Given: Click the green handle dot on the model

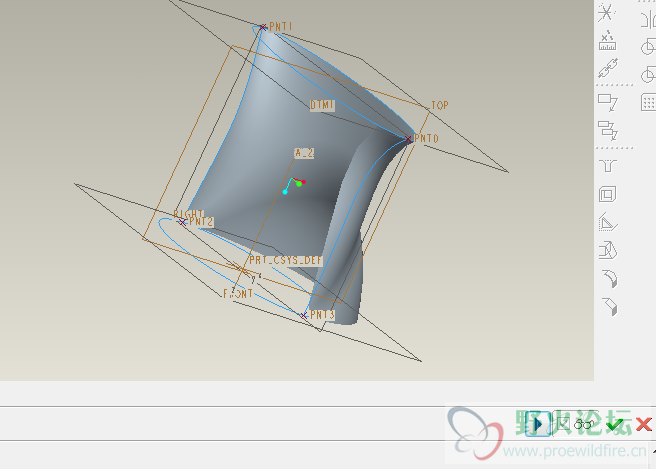Looking at the screenshot, I should point(299,184).
